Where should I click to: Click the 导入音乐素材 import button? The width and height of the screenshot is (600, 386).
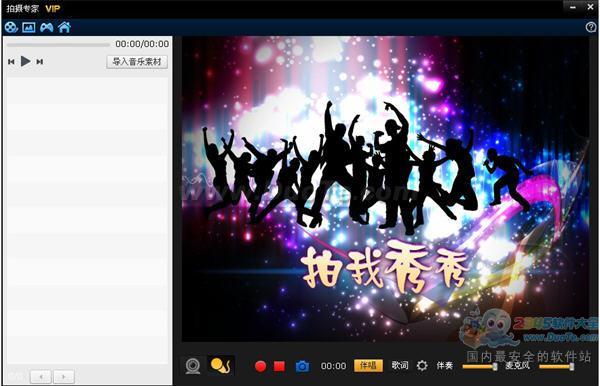137,62
